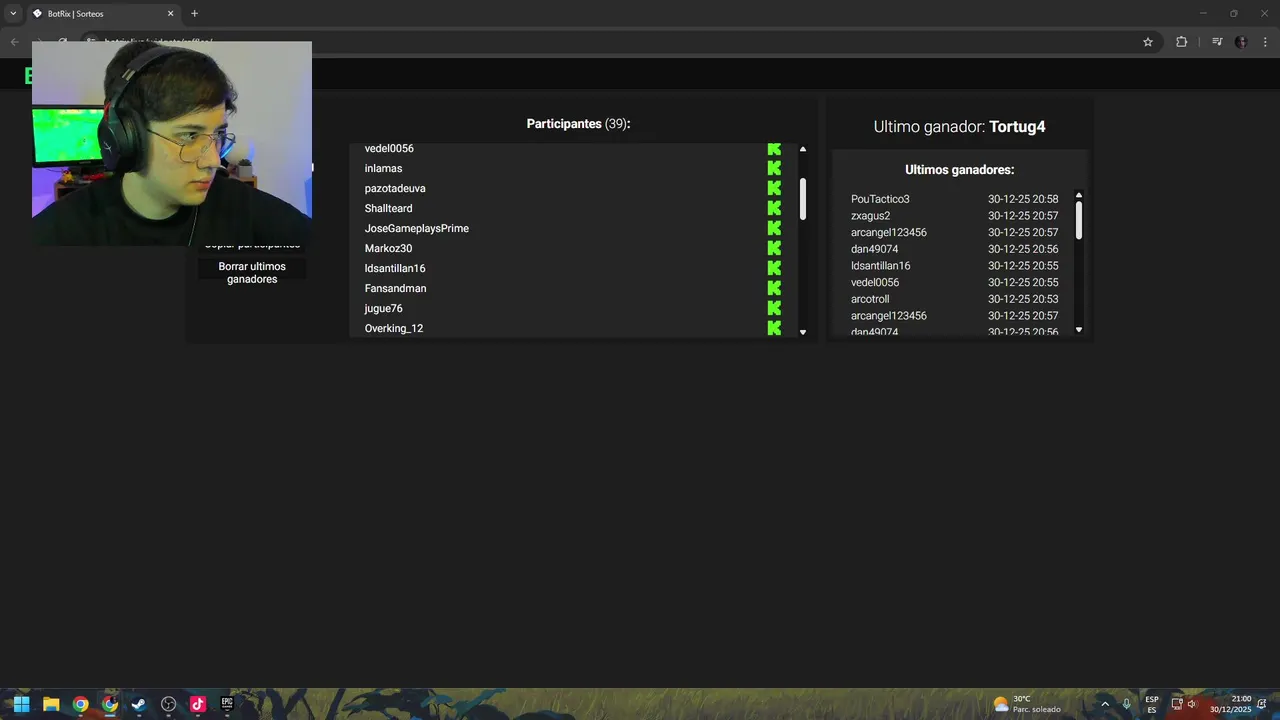
Task: Bookmark this page with the star icon
Action: point(1148,42)
